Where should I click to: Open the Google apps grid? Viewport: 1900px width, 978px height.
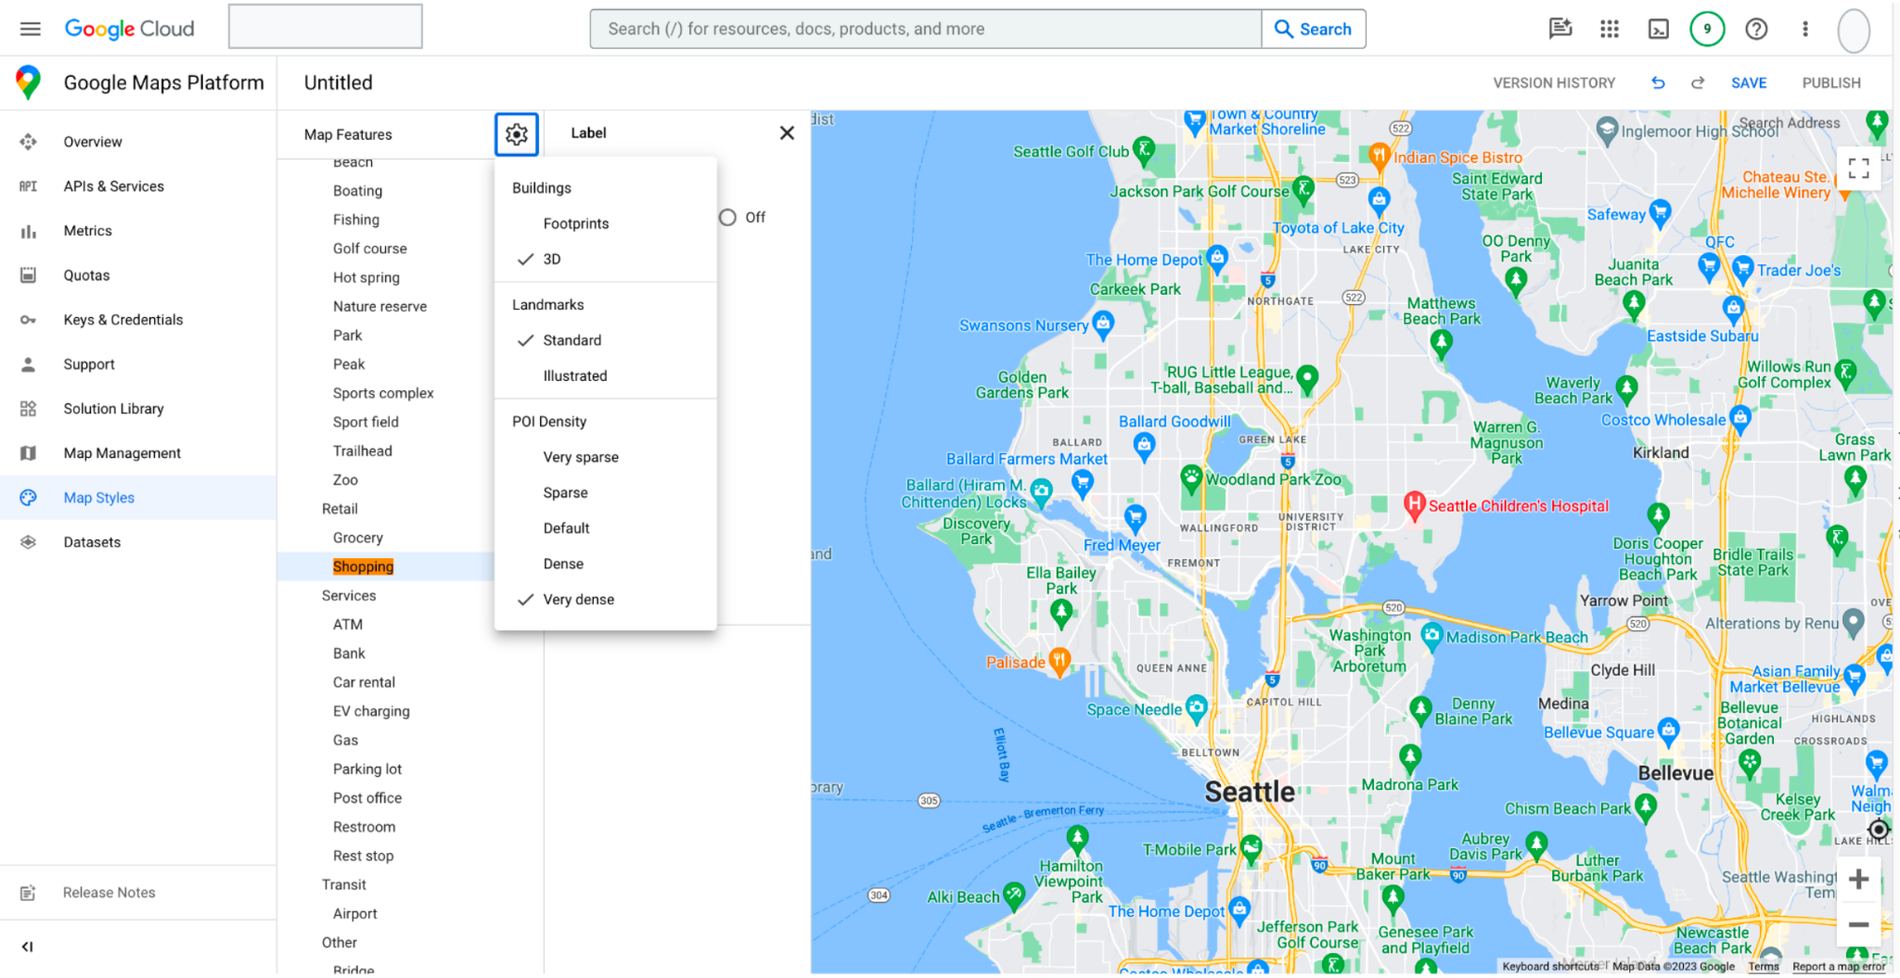1609,29
